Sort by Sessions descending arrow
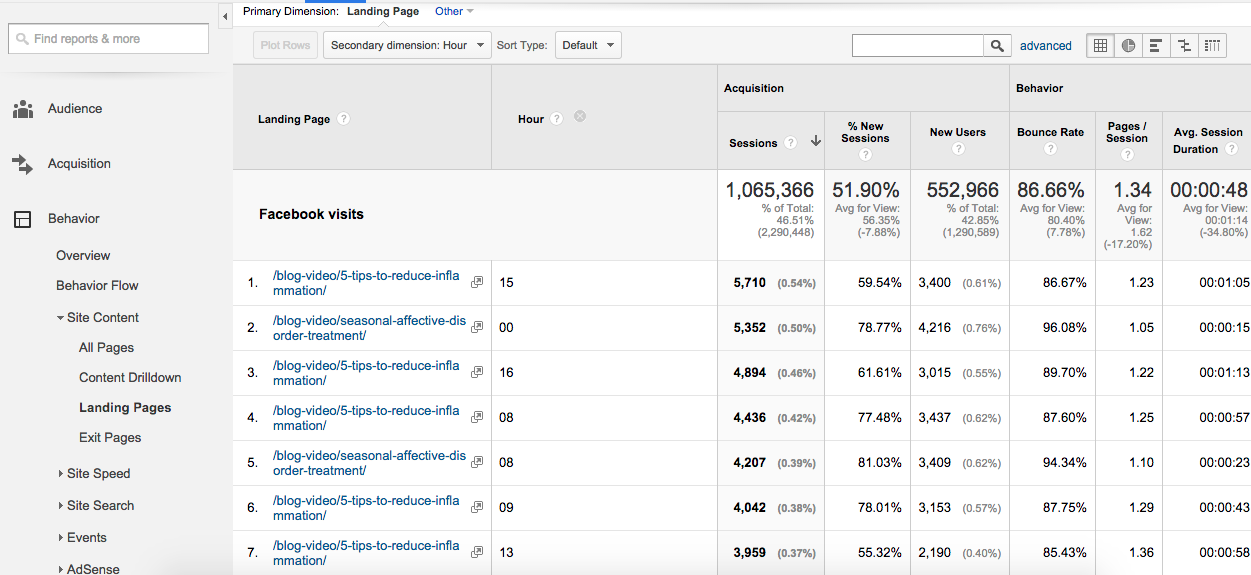This screenshot has width=1251, height=575. coord(816,142)
